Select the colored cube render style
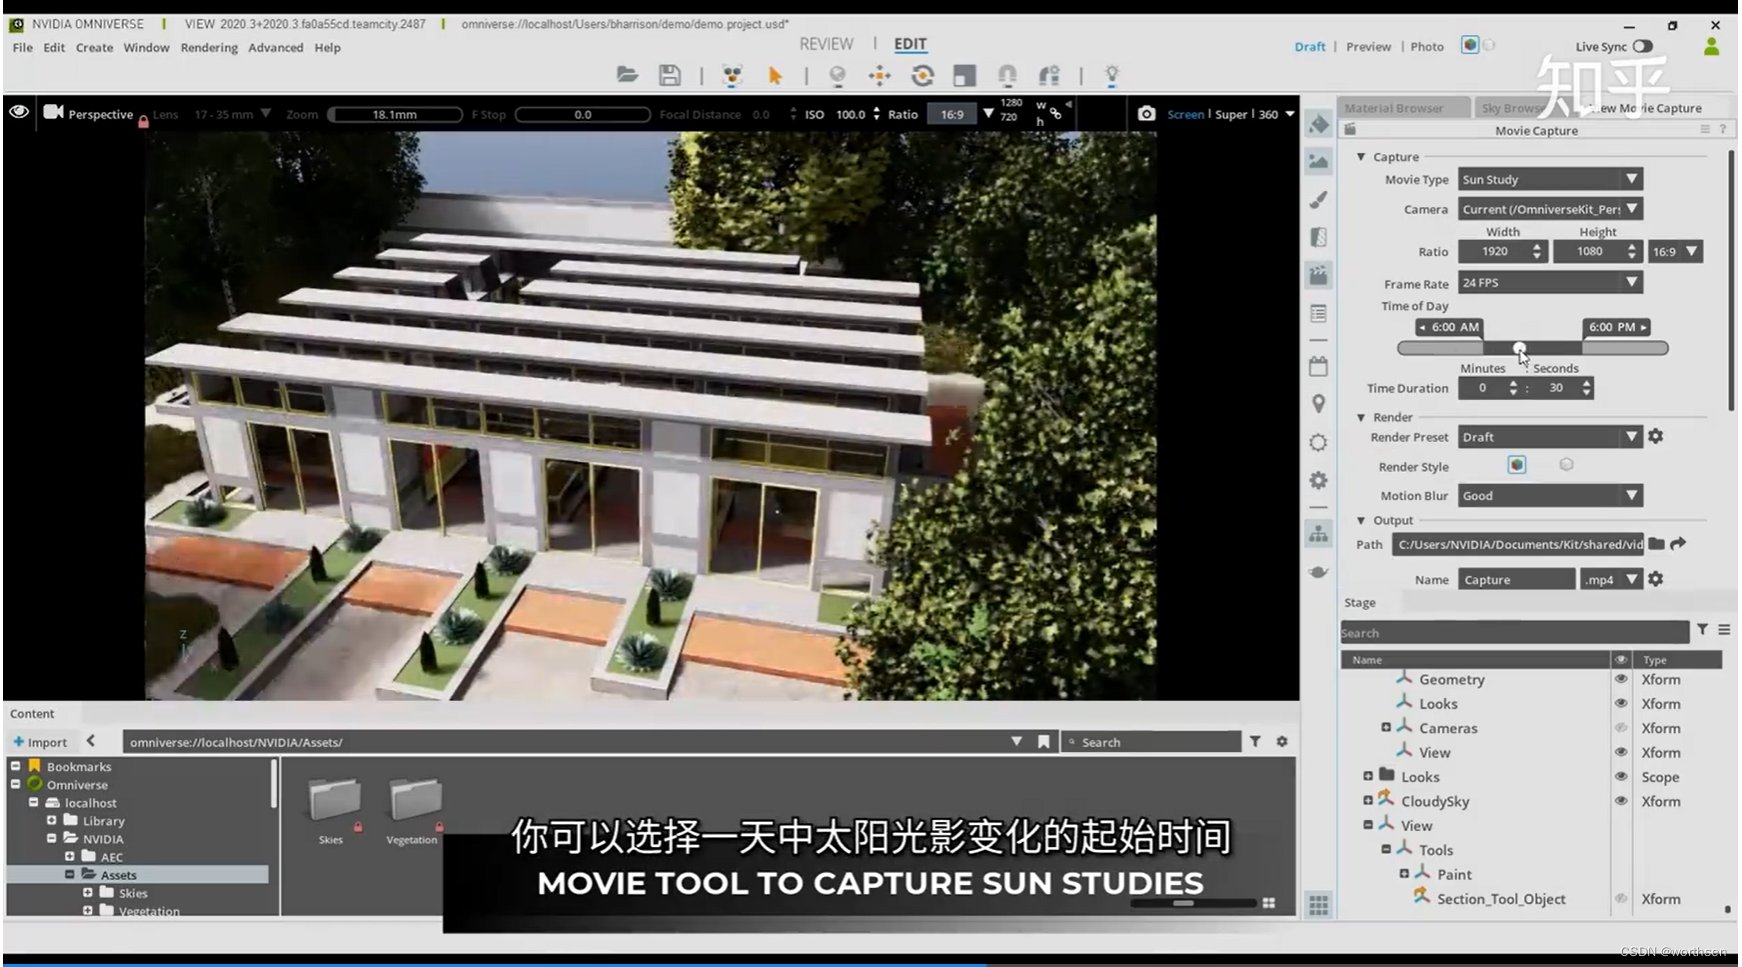Image resolution: width=1742 pixels, height=967 pixels. [x=1517, y=465]
